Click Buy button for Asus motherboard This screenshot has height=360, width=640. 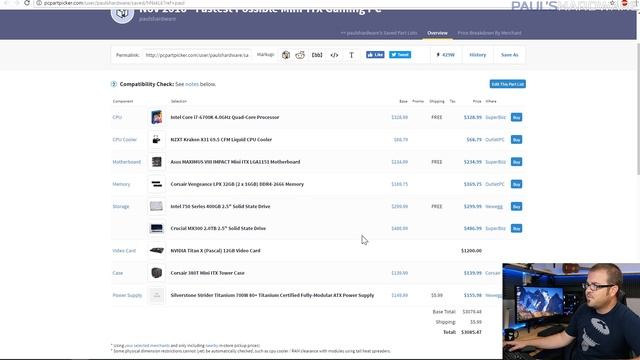pyautogui.click(x=516, y=162)
